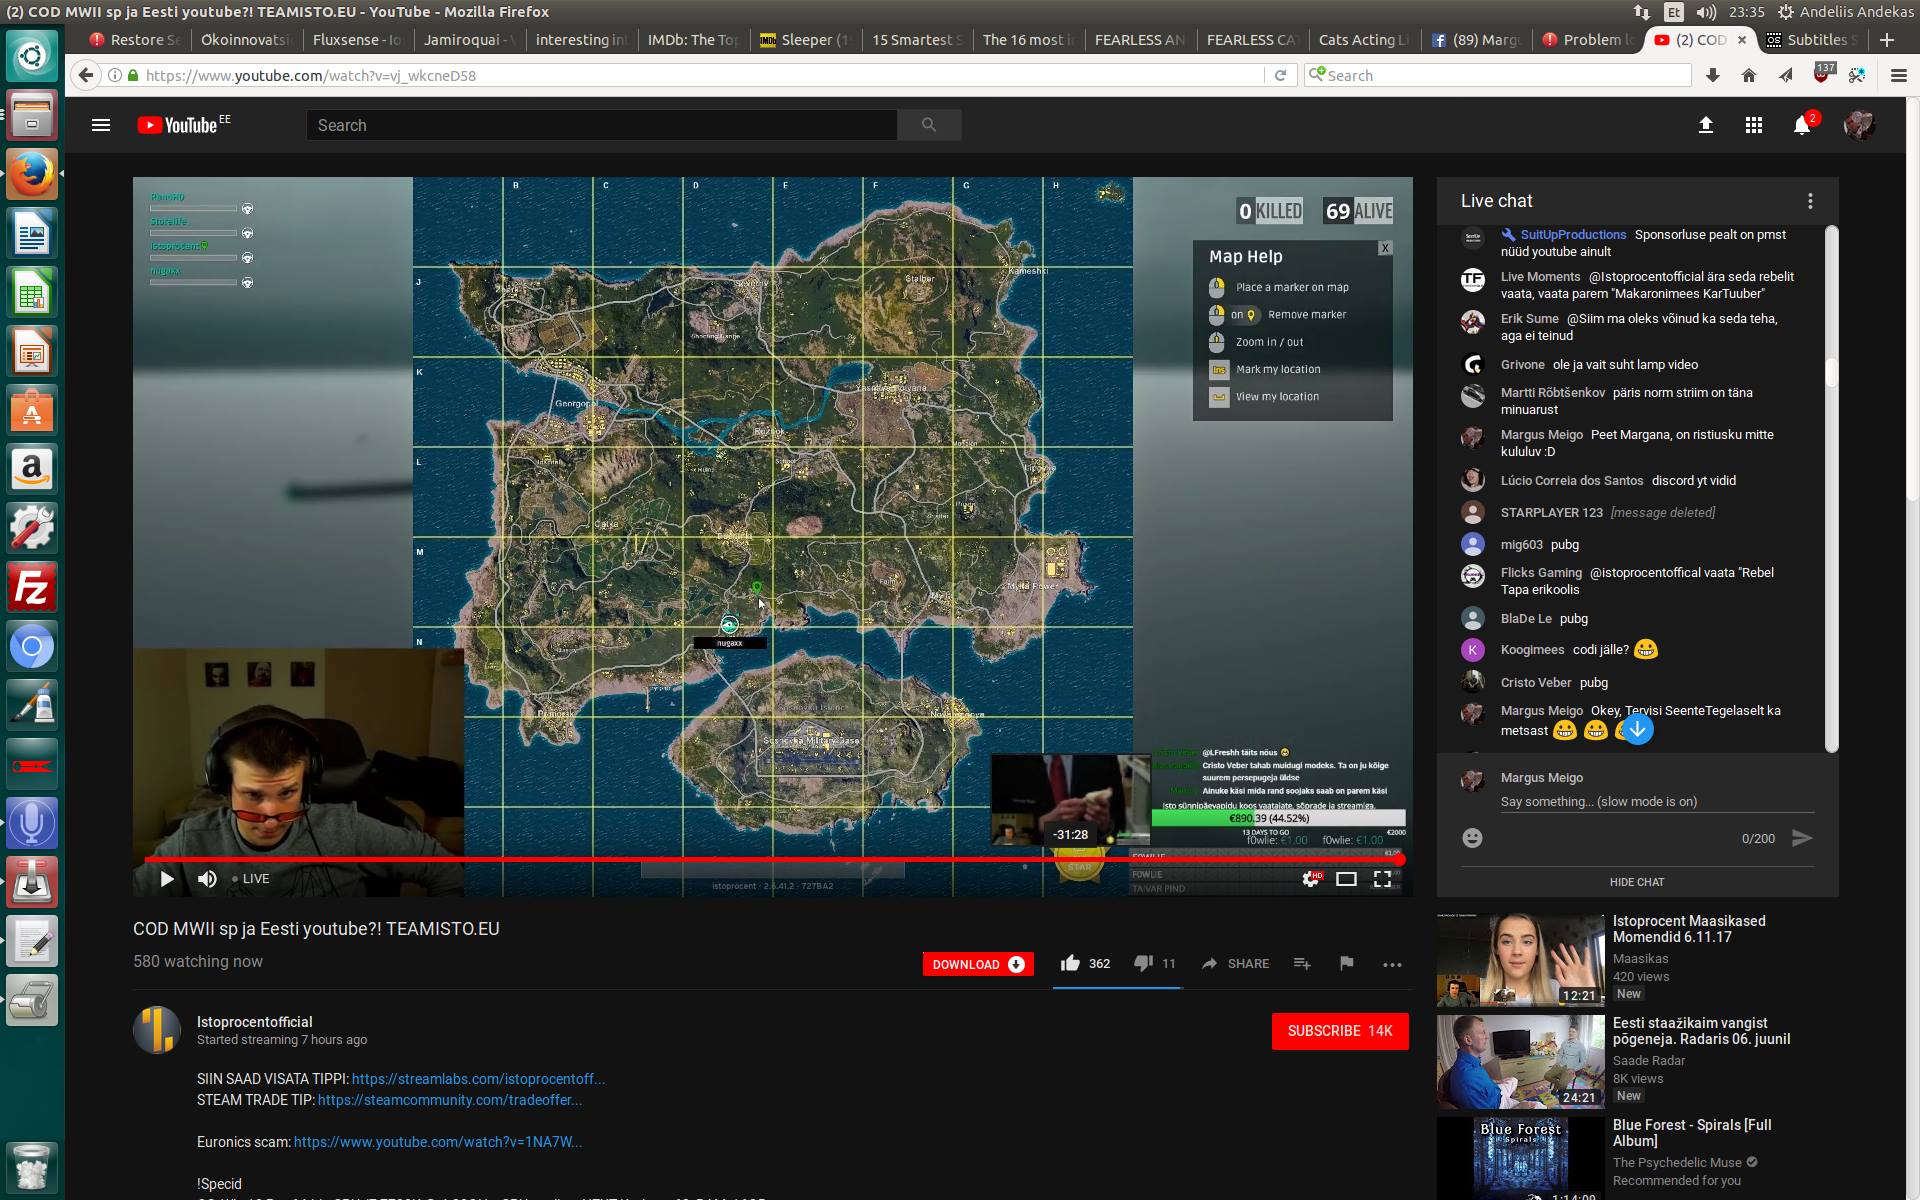Screen dimensions: 1920x1200
Task: Open the Live chat options menu
Action: [x=1810, y=201]
